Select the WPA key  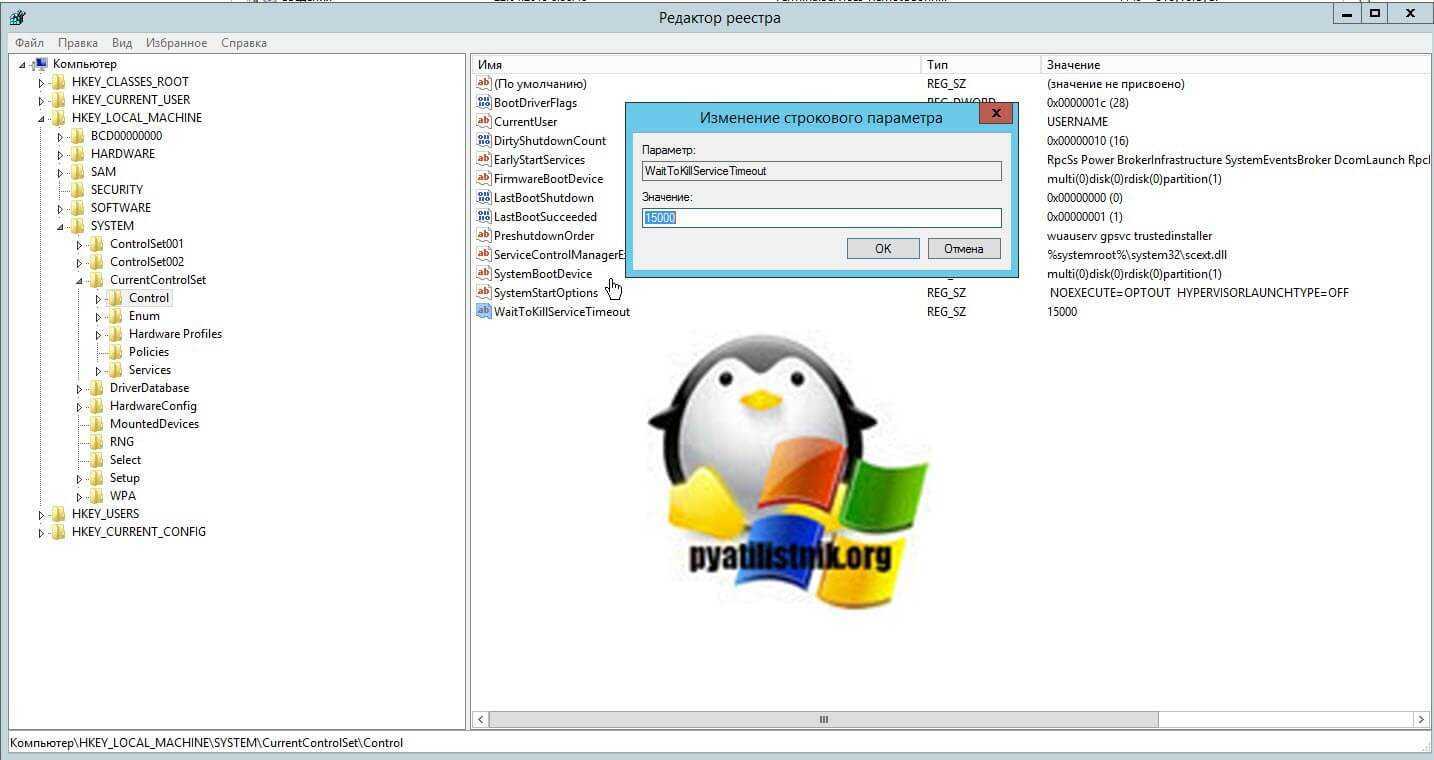pos(123,496)
